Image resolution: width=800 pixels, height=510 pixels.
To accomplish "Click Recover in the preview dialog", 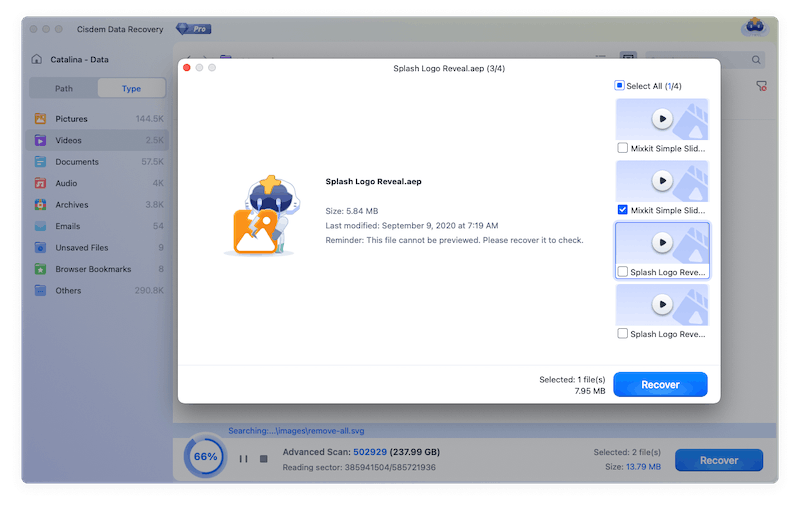I will [660, 385].
